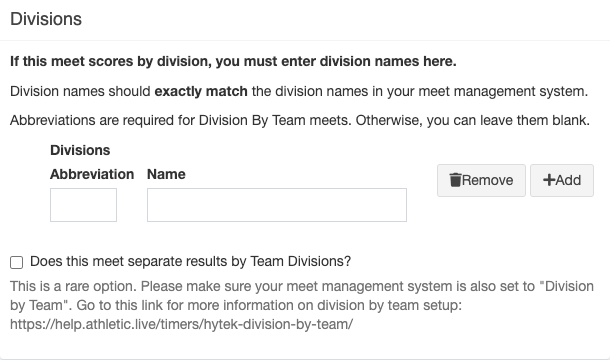Click the Remove division button

coord(481,180)
